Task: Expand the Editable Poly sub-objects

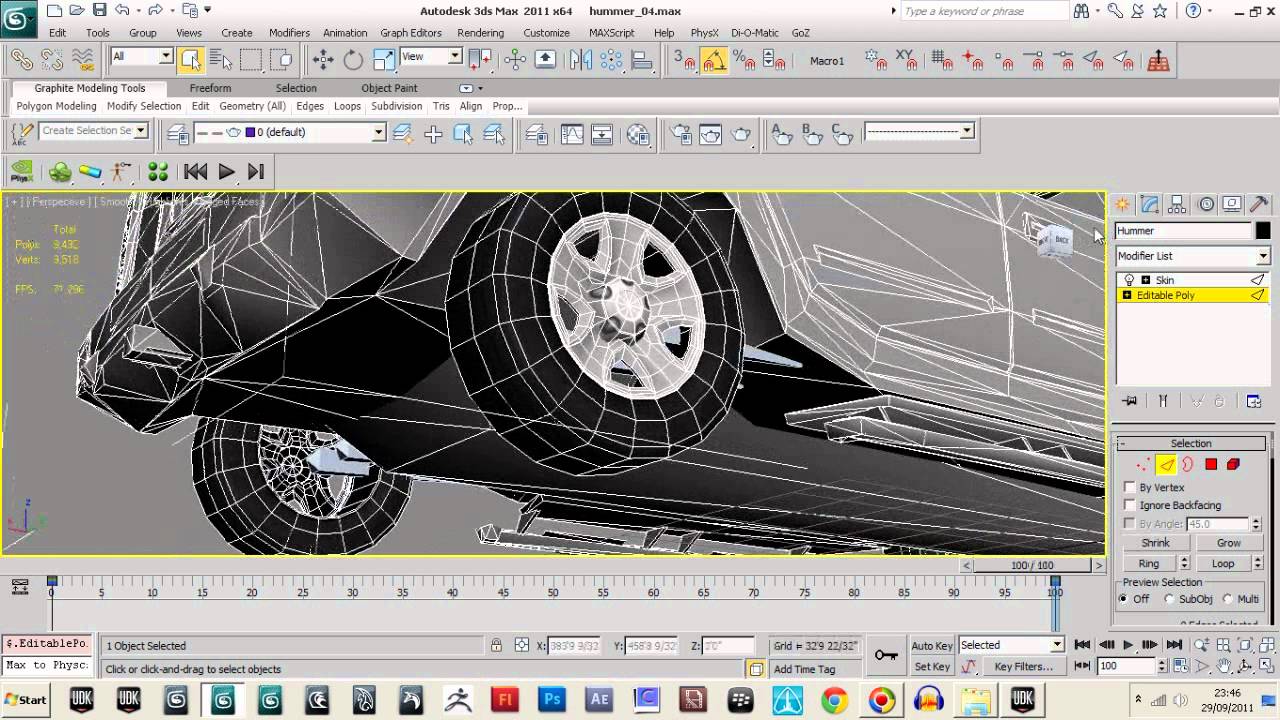Action: (1127, 296)
